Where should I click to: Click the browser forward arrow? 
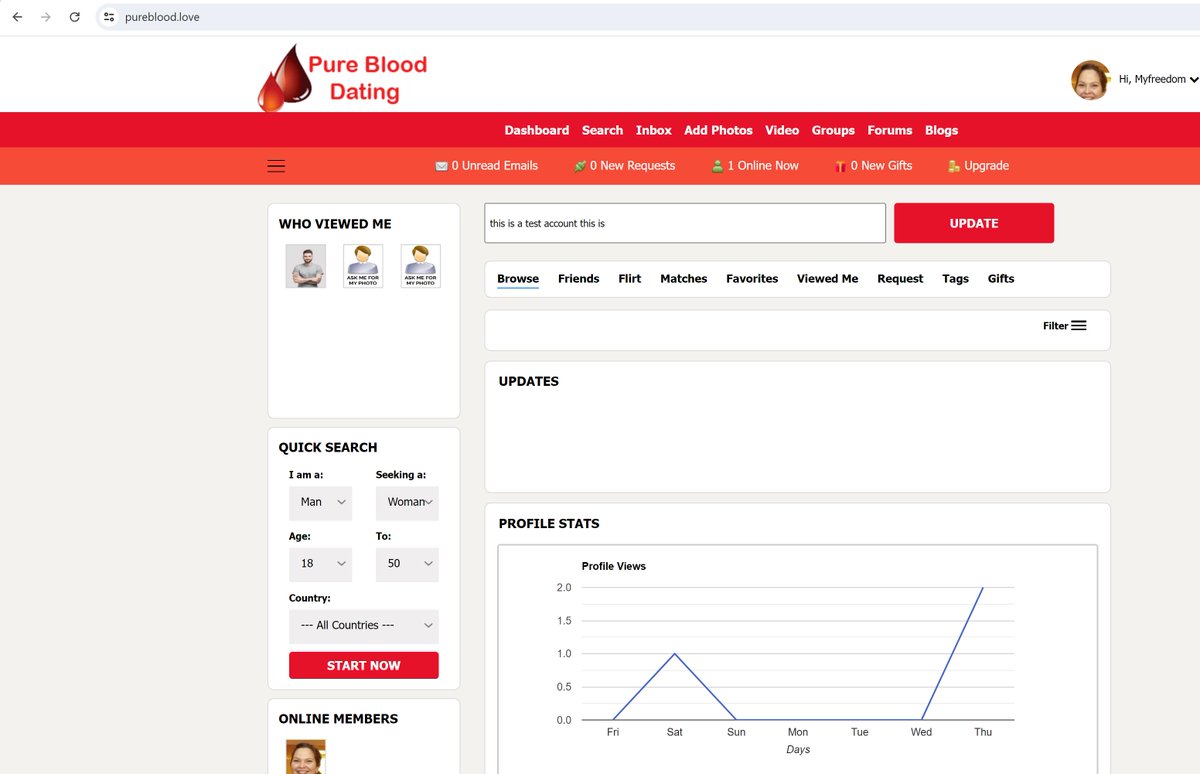click(45, 17)
